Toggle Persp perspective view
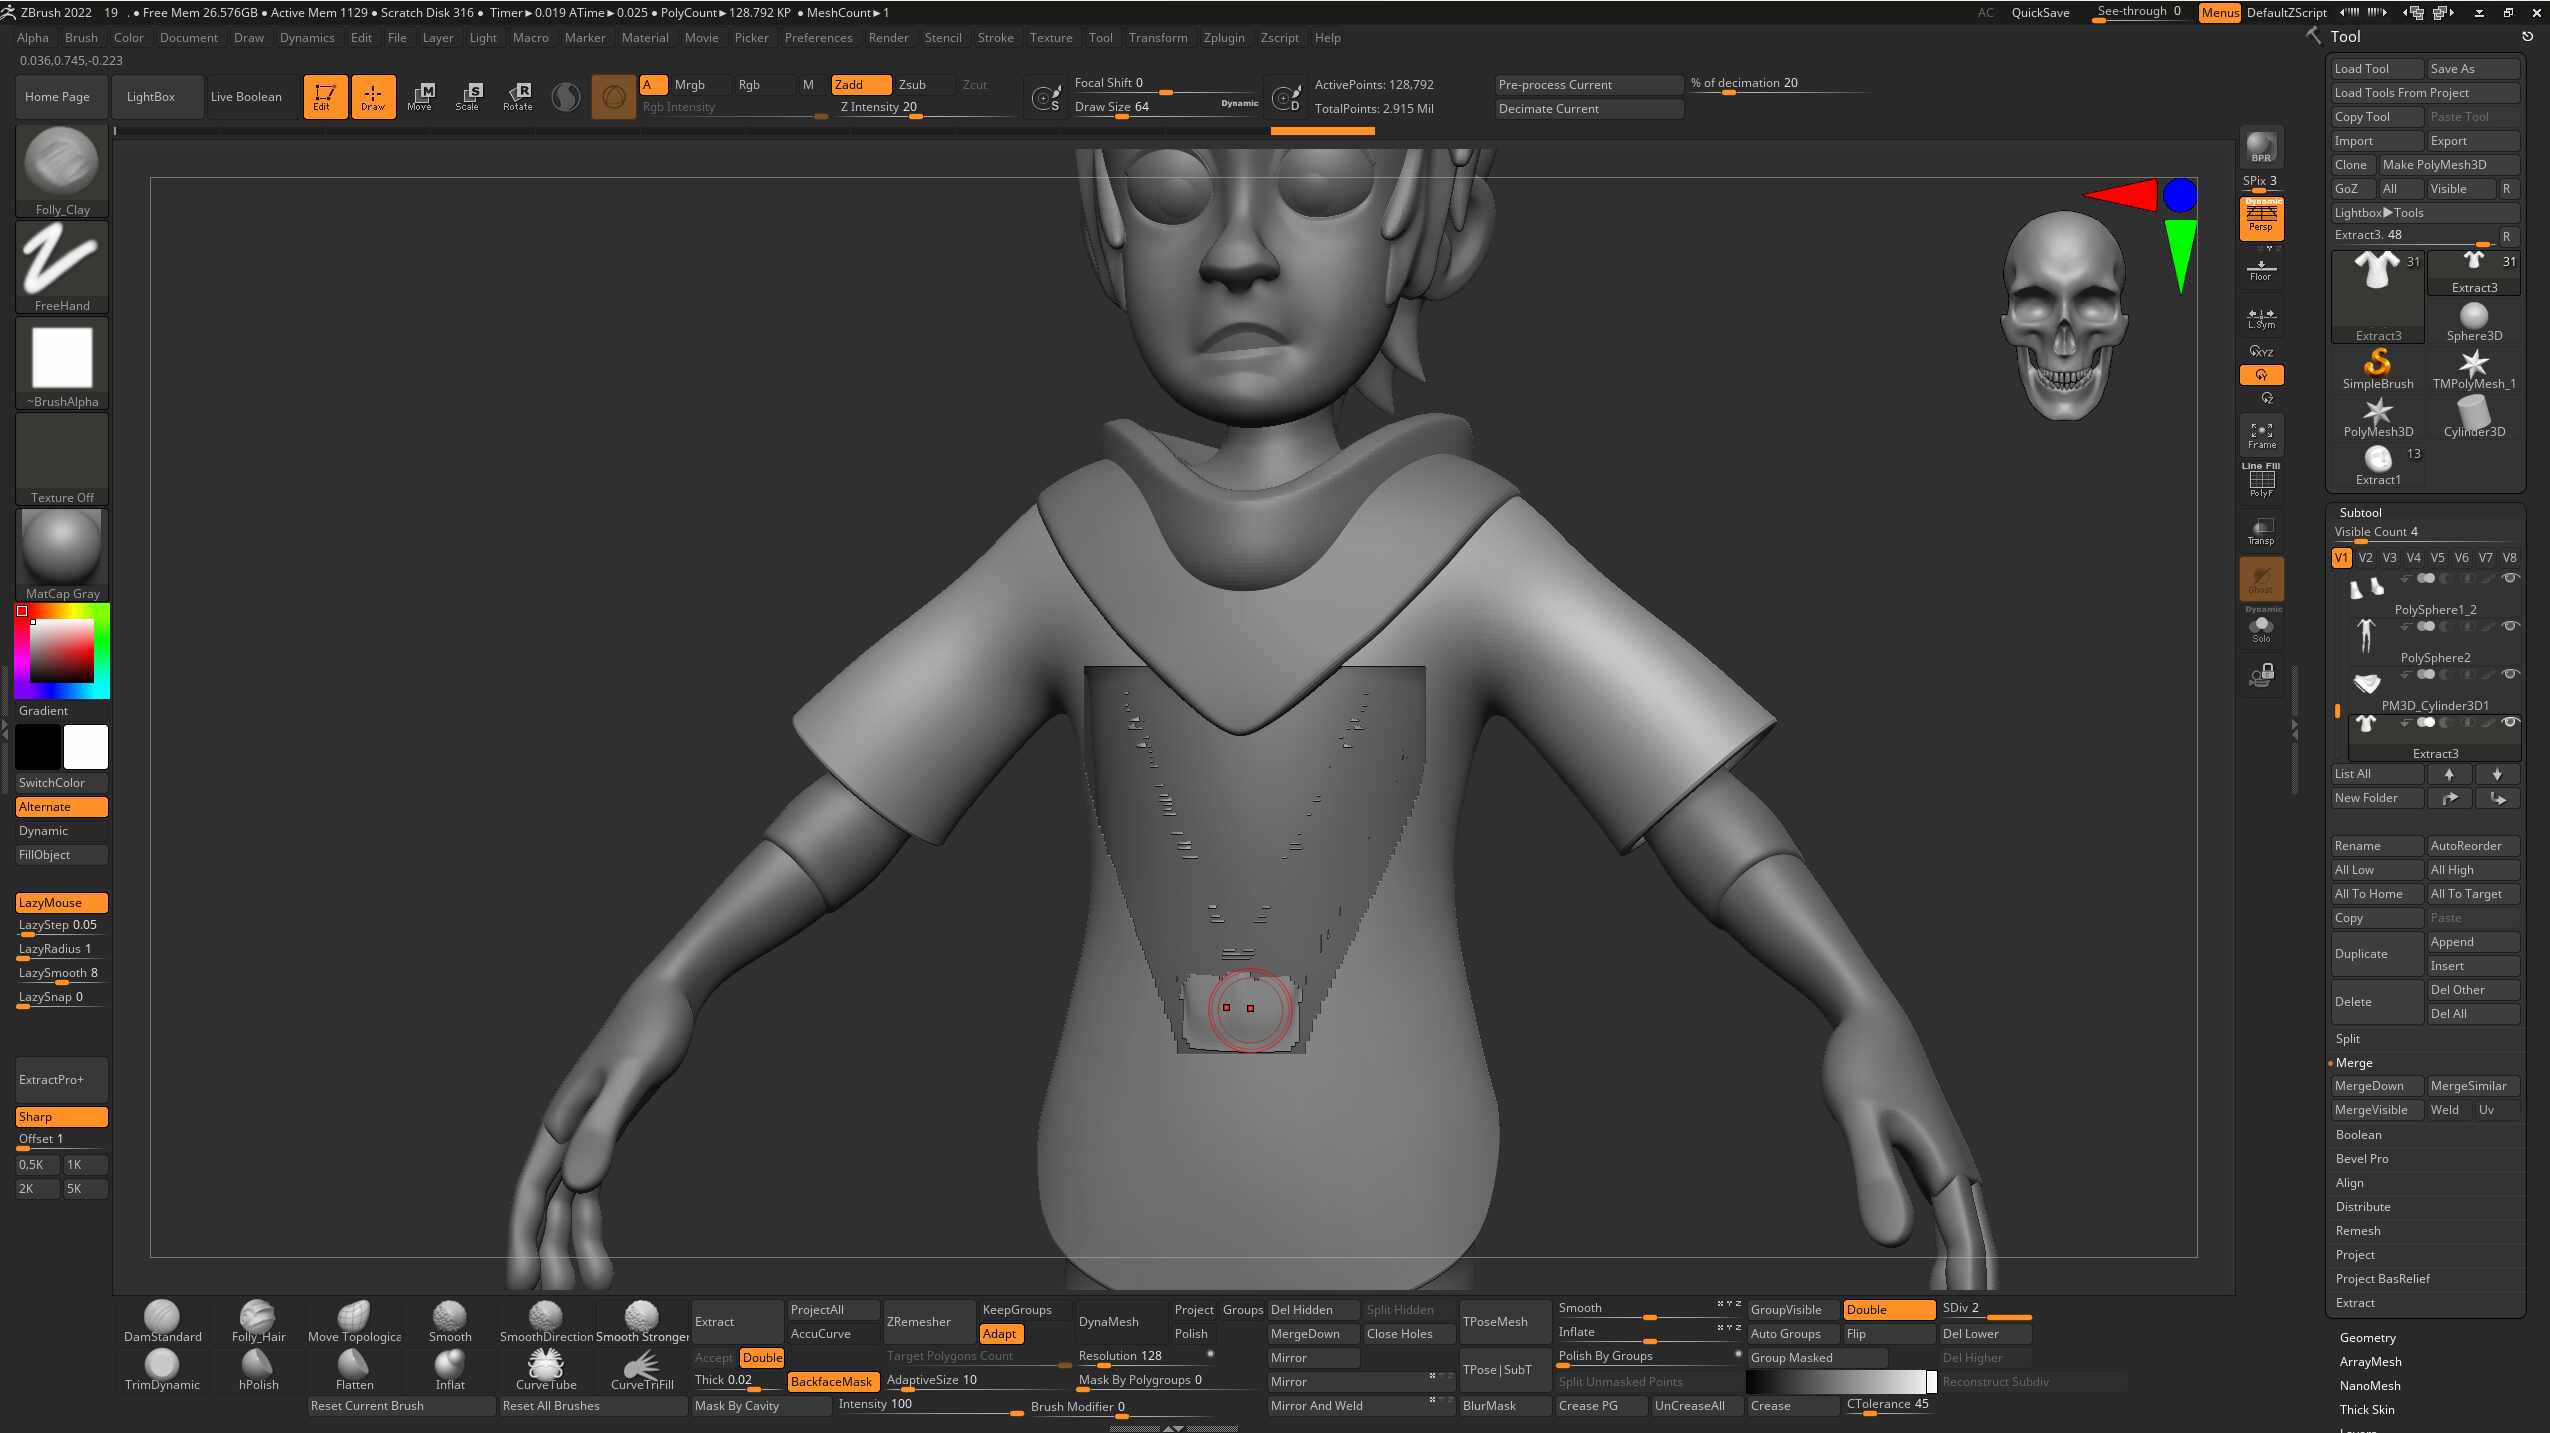 pos(2261,219)
